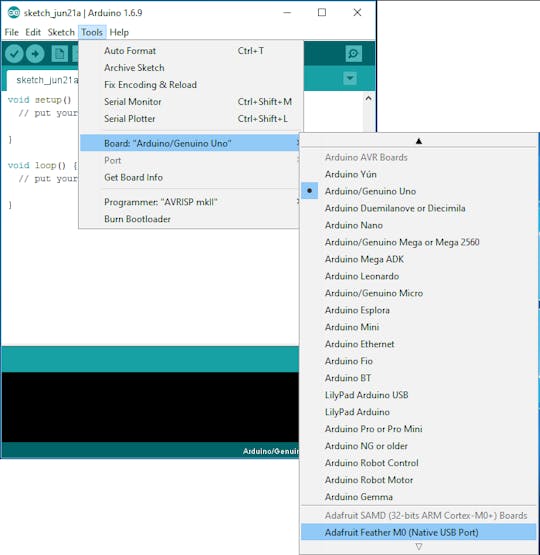
Task: Click the Verify checkmark toolbar button
Action: pos(14,54)
